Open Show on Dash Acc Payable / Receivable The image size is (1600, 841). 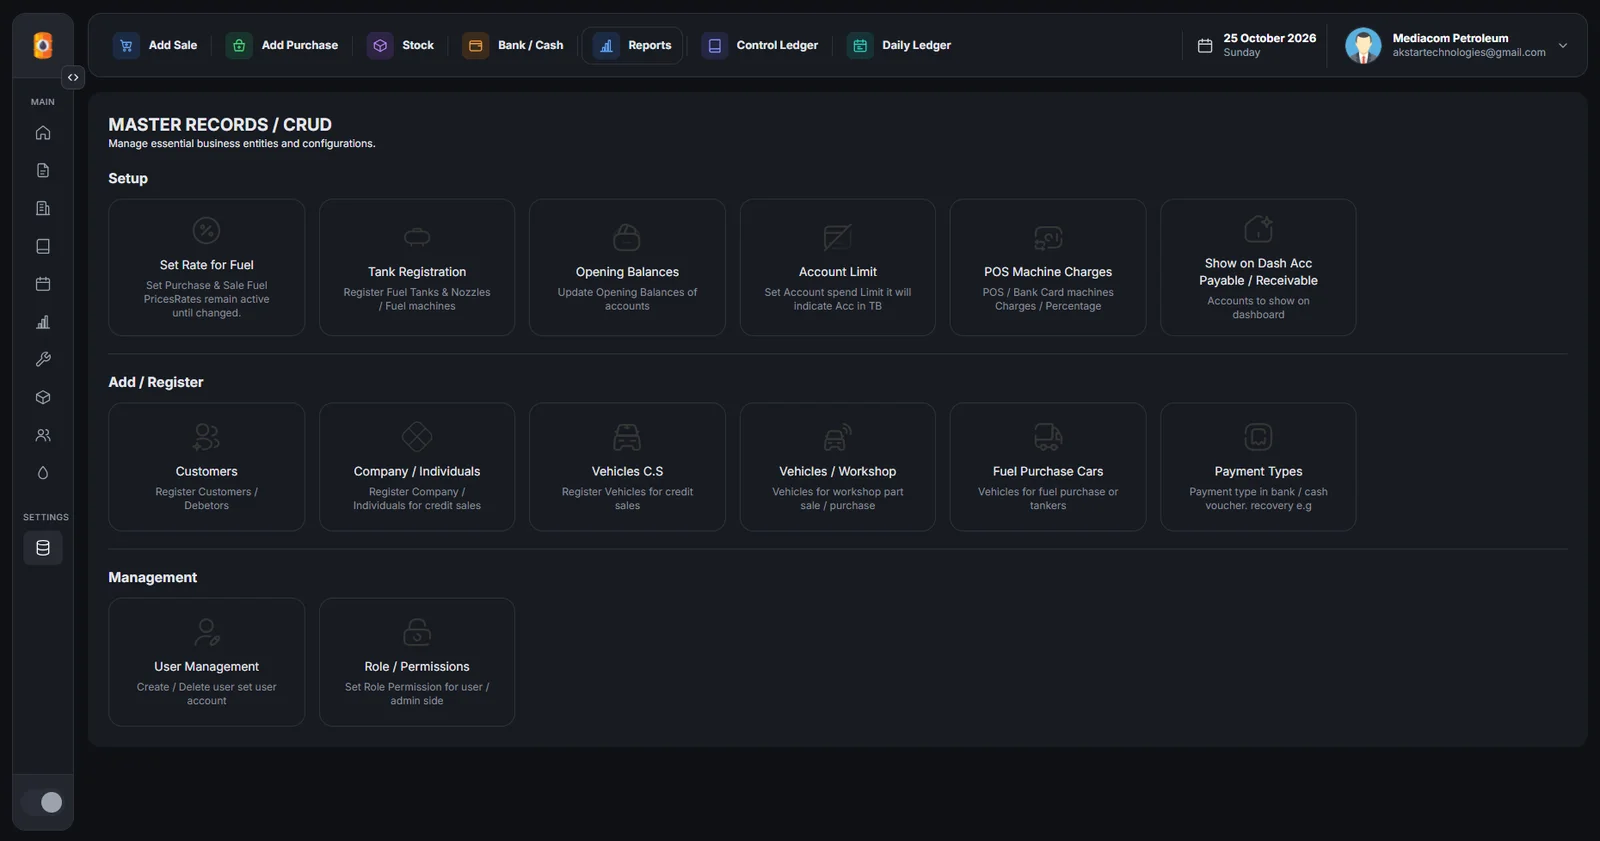click(1258, 267)
